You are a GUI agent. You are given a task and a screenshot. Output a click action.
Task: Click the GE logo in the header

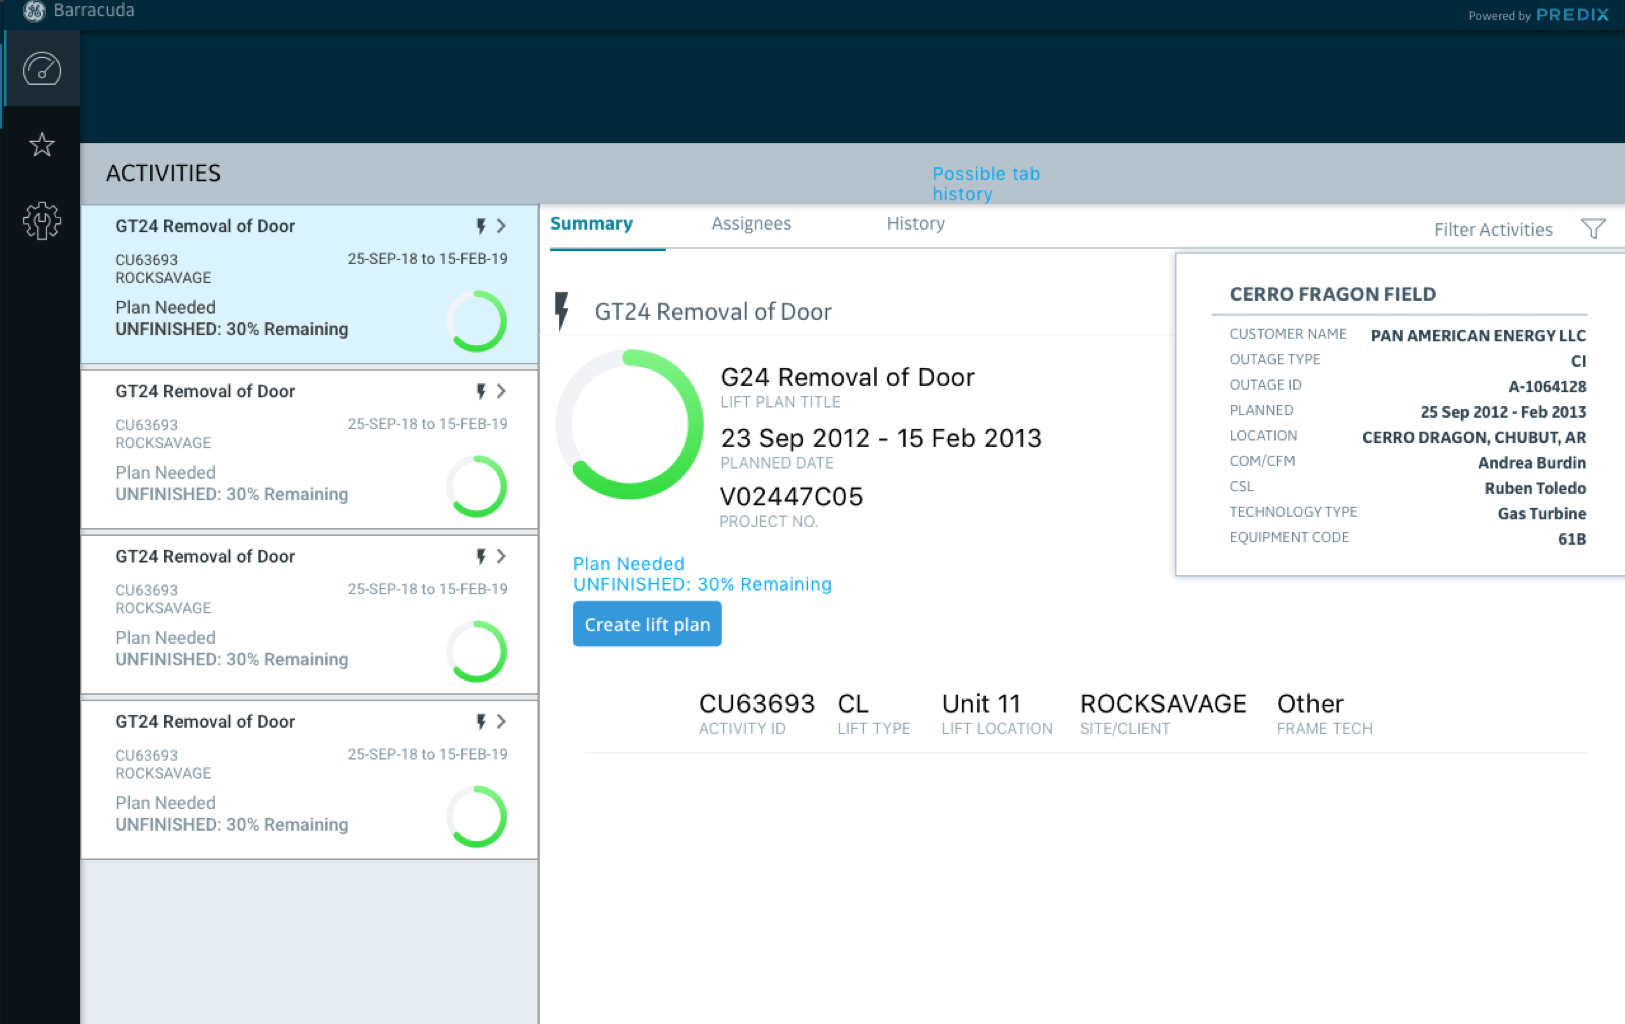(34, 11)
